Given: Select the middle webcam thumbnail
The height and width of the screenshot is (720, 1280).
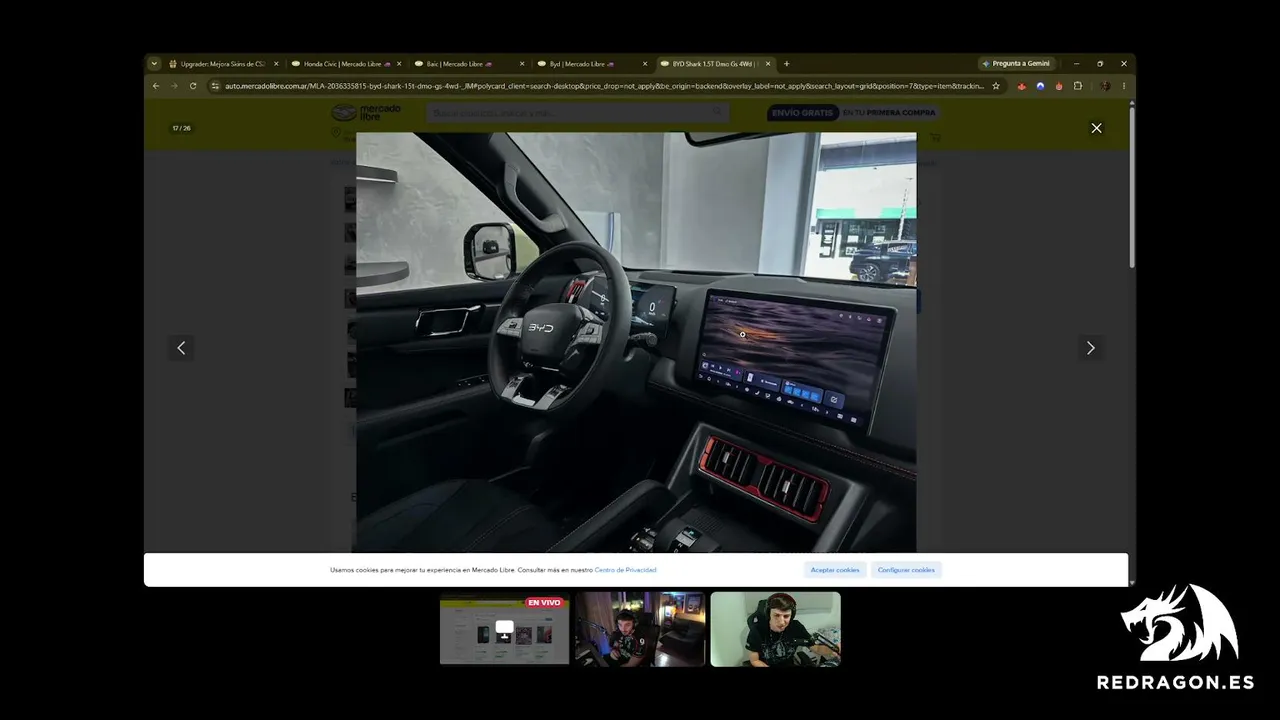Looking at the screenshot, I should tap(640, 629).
